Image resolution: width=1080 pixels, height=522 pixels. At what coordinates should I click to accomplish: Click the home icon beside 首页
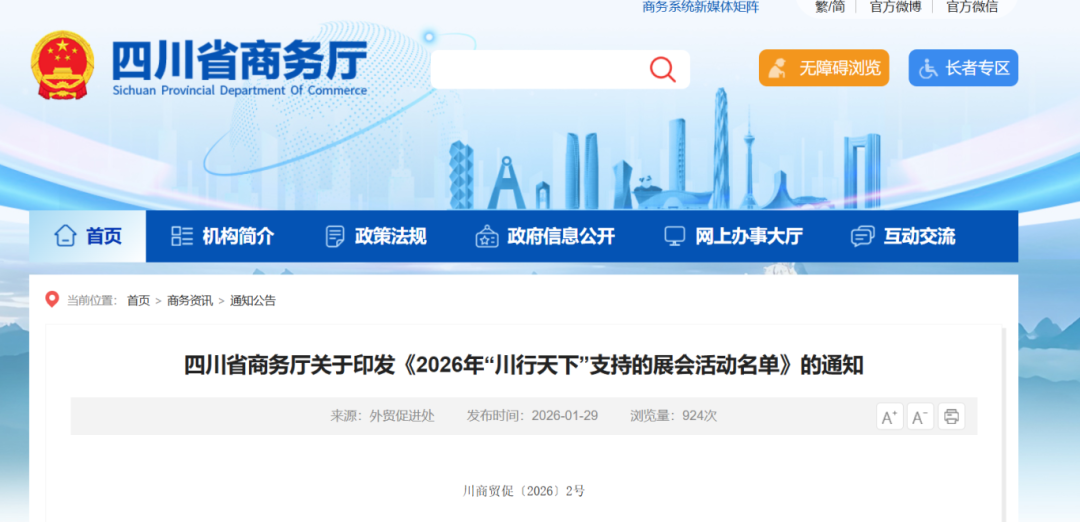[65, 236]
